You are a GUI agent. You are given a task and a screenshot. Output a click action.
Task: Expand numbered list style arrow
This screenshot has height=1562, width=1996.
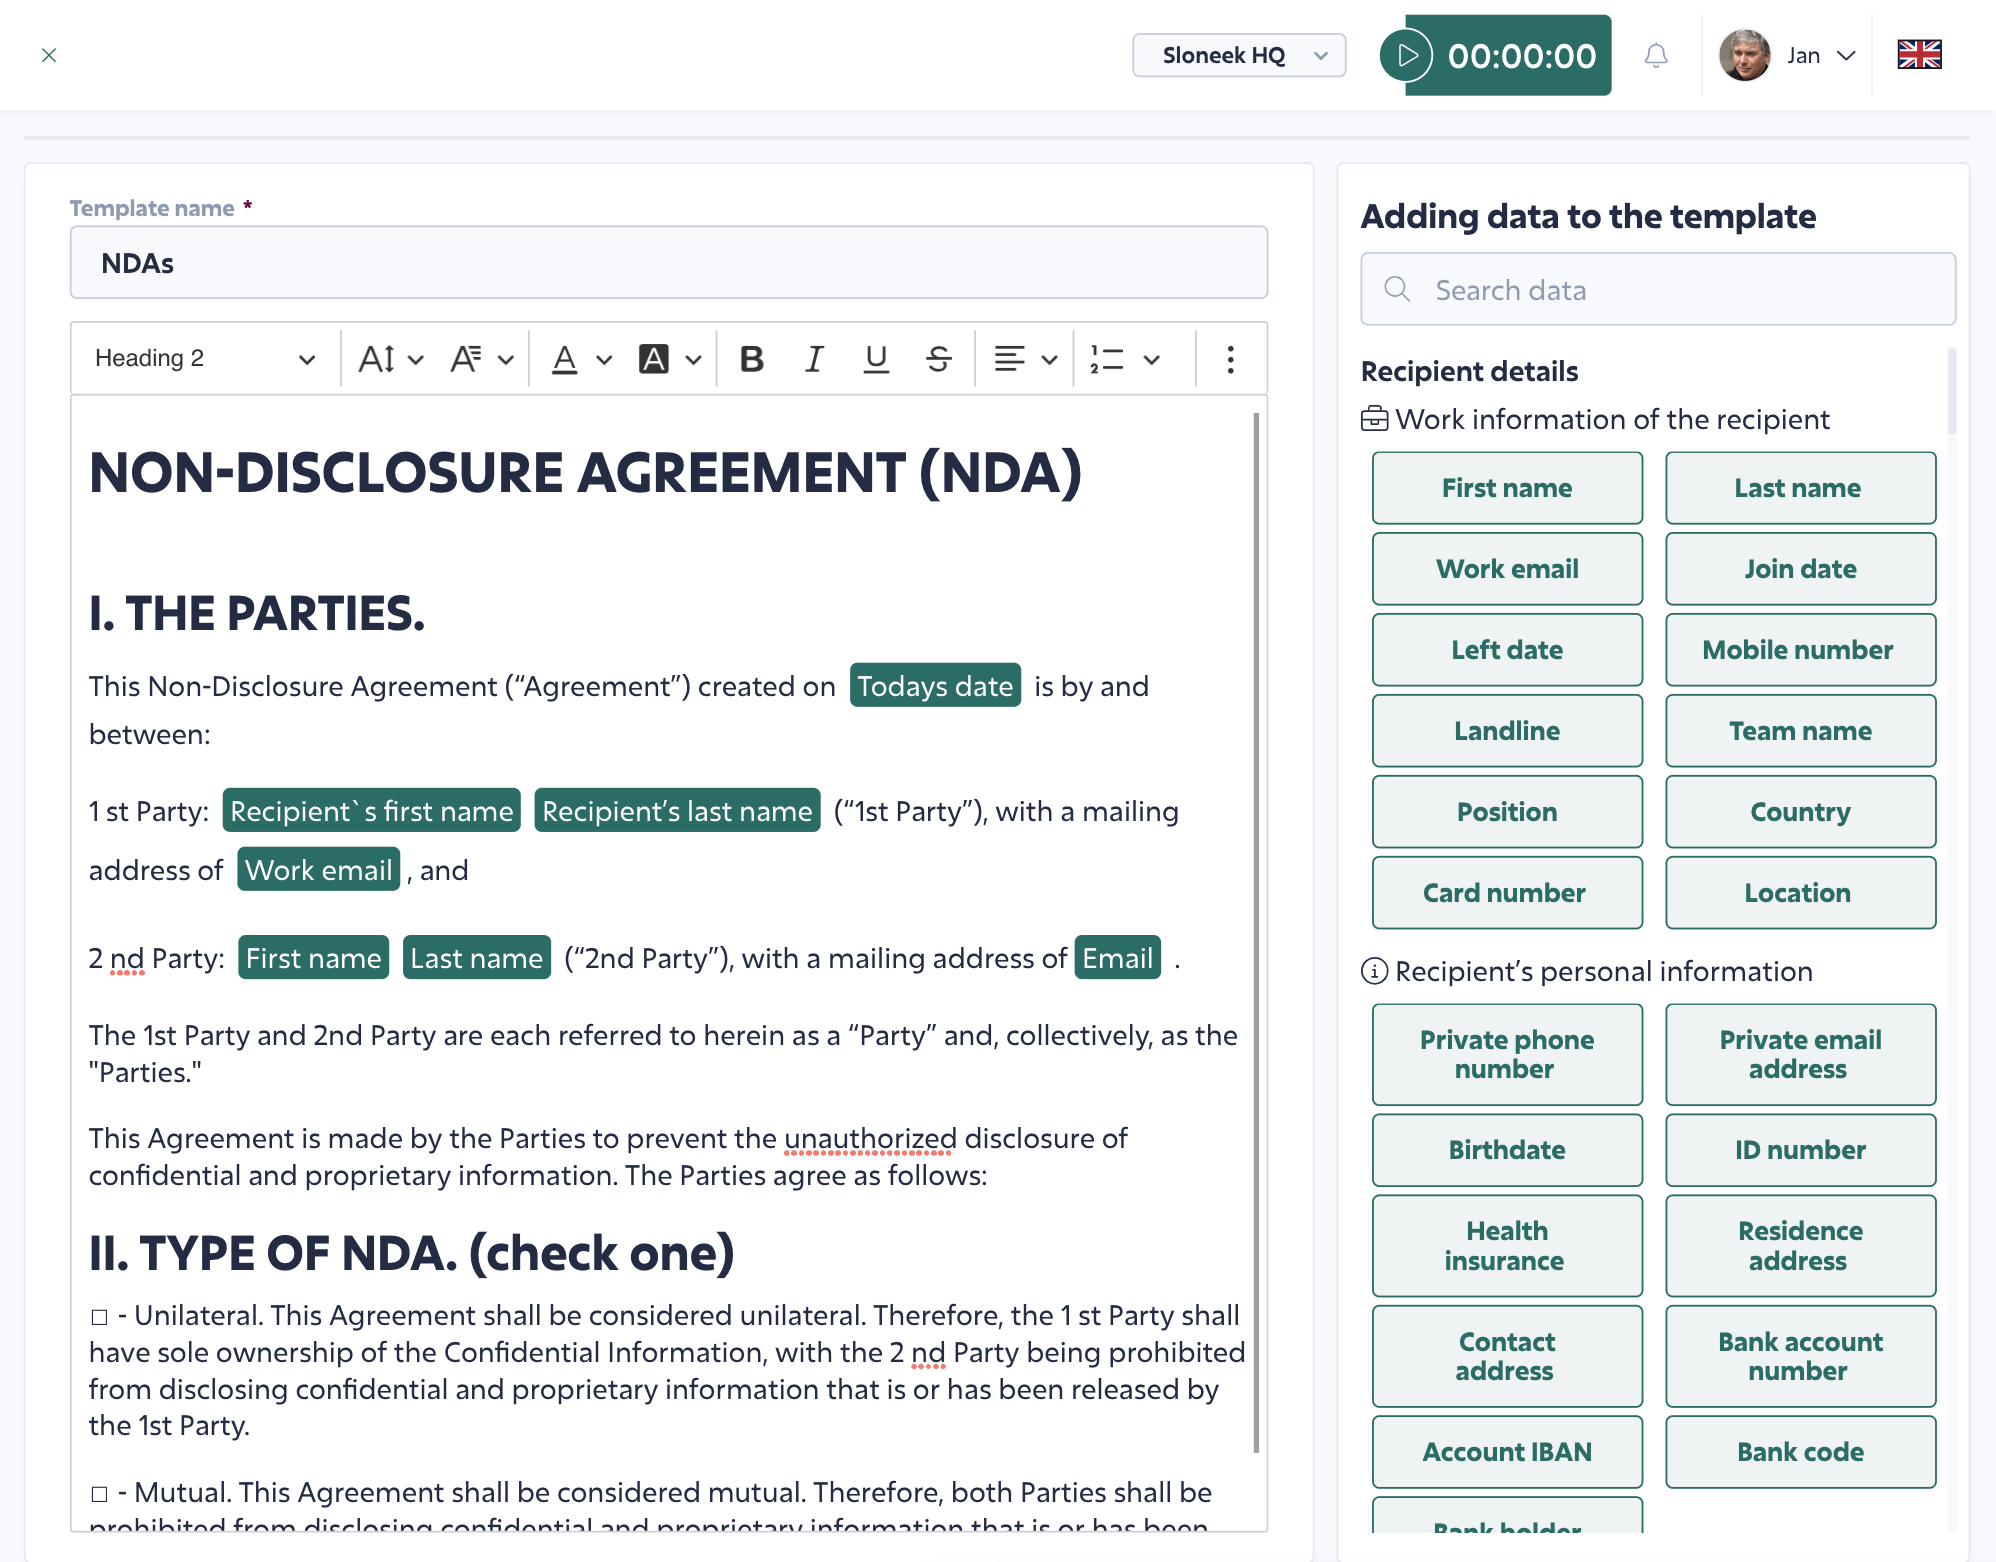coord(1152,359)
